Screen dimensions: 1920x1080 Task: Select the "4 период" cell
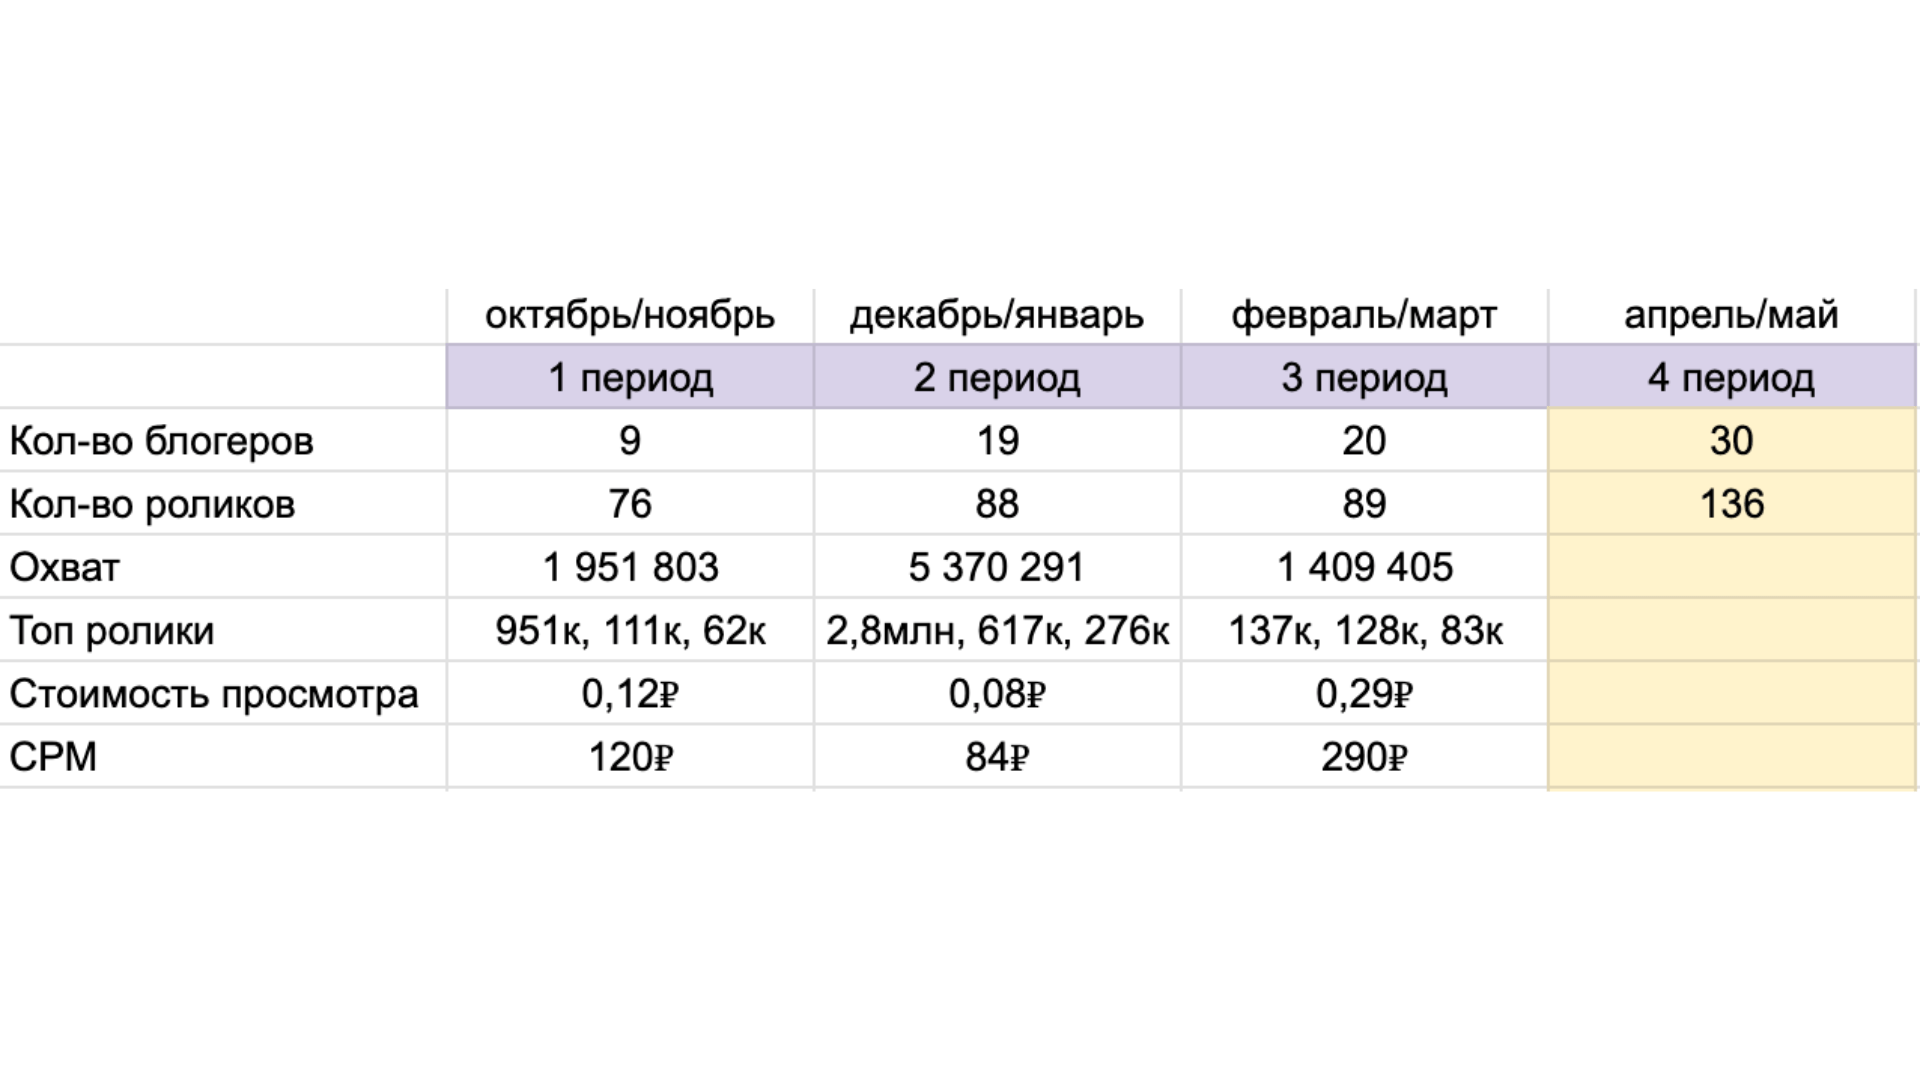tap(1731, 378)
